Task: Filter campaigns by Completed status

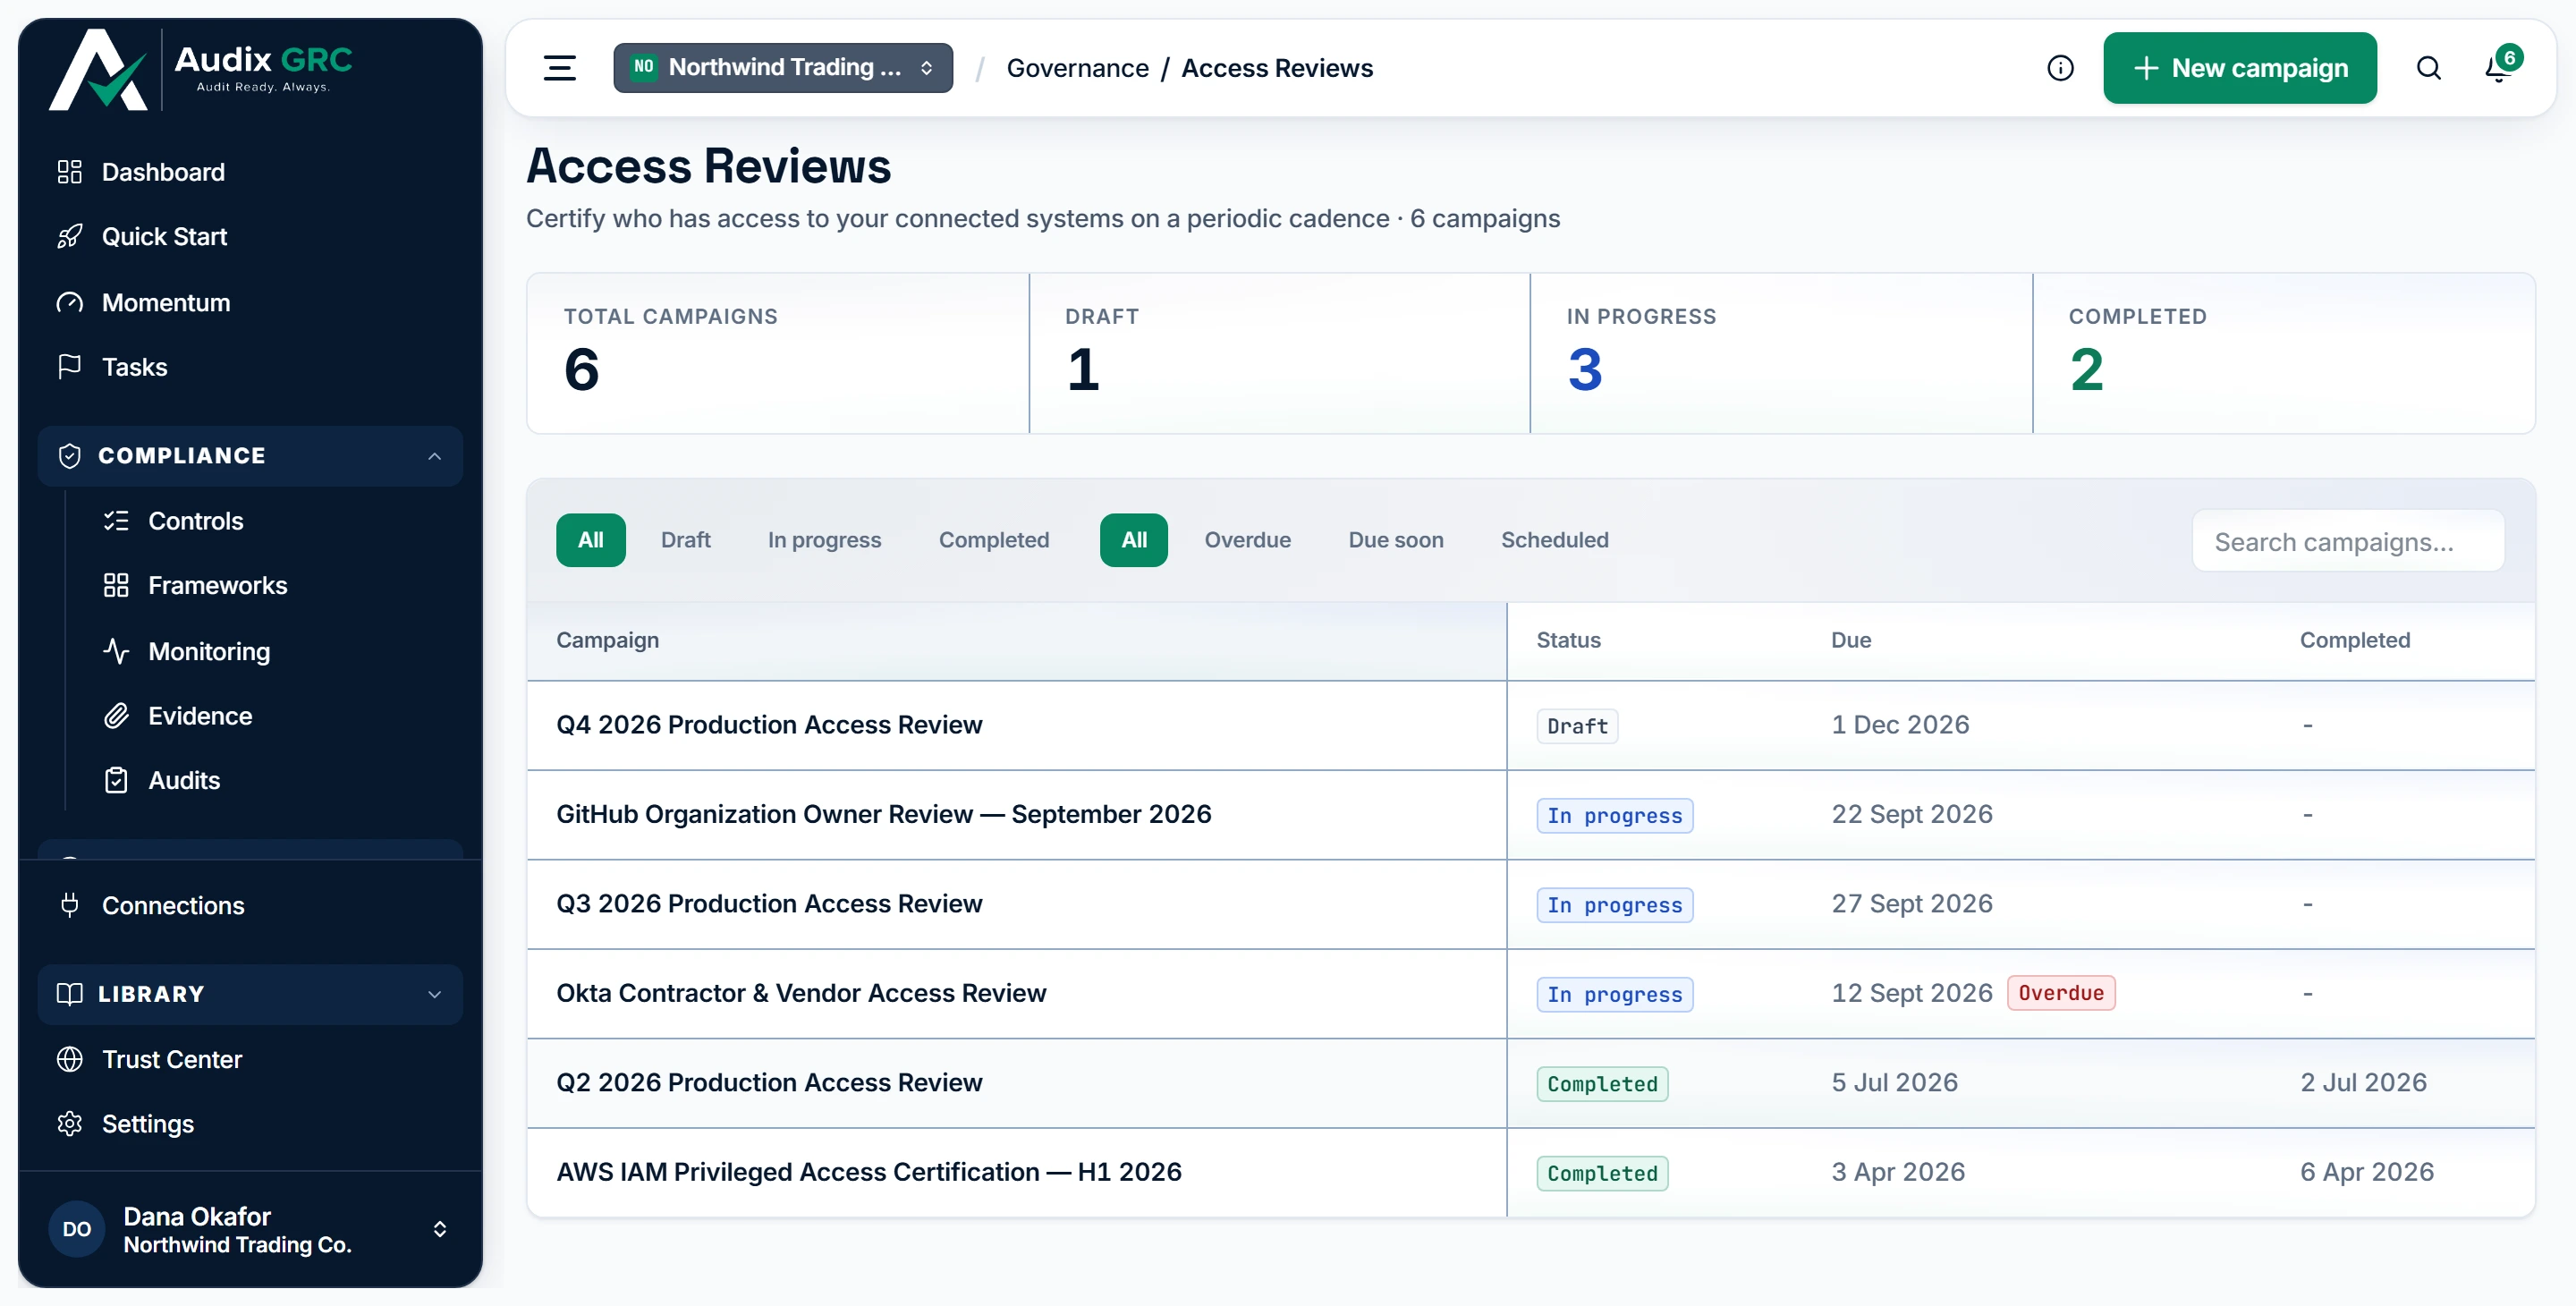Action: click(x=994, y=540)
